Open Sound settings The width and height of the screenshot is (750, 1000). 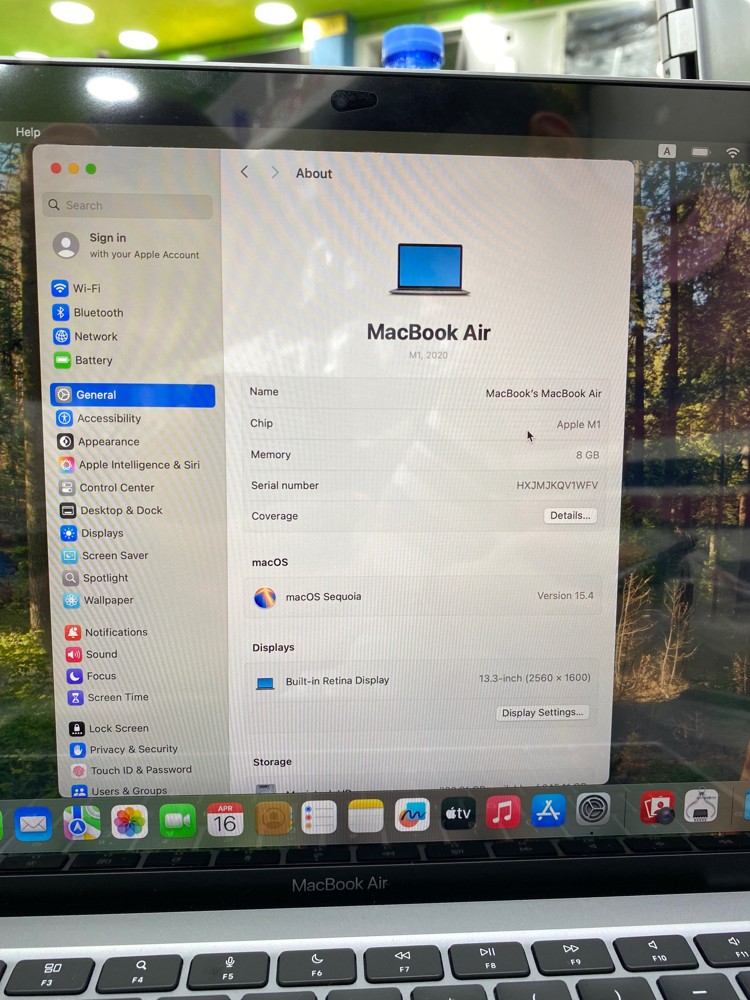coord(92,654)
